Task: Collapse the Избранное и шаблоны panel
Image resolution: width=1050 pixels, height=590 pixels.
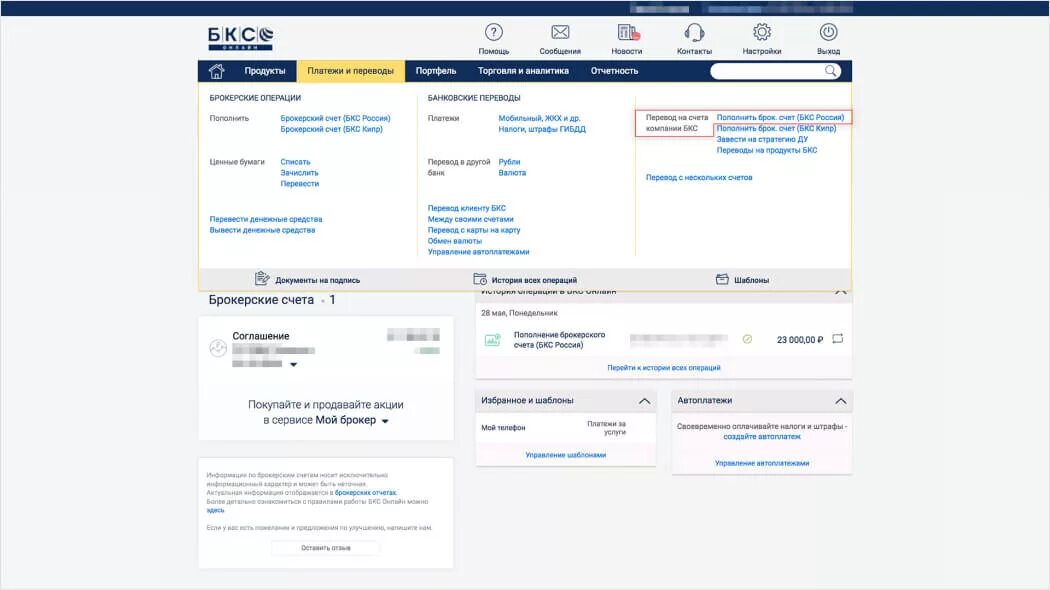Action: (644, 400)
